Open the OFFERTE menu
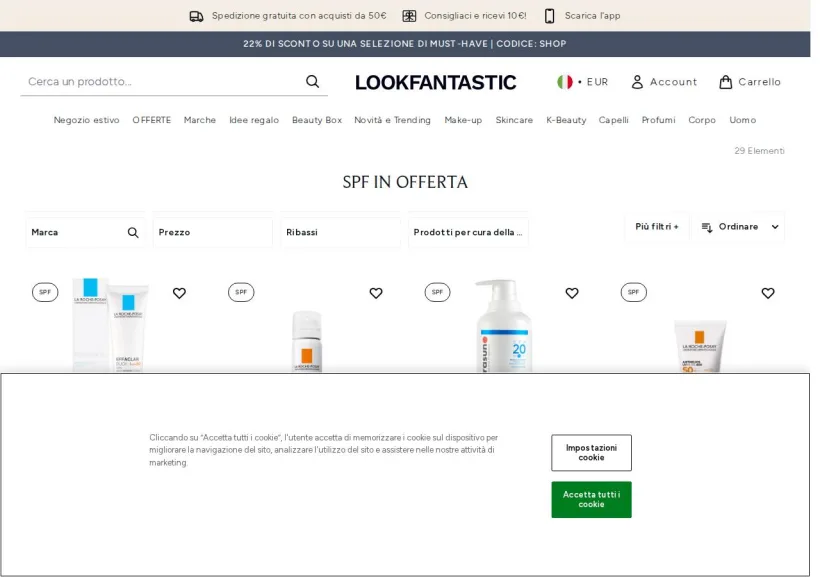The height and width of the screenshot is (577, 820). point(152,120)
